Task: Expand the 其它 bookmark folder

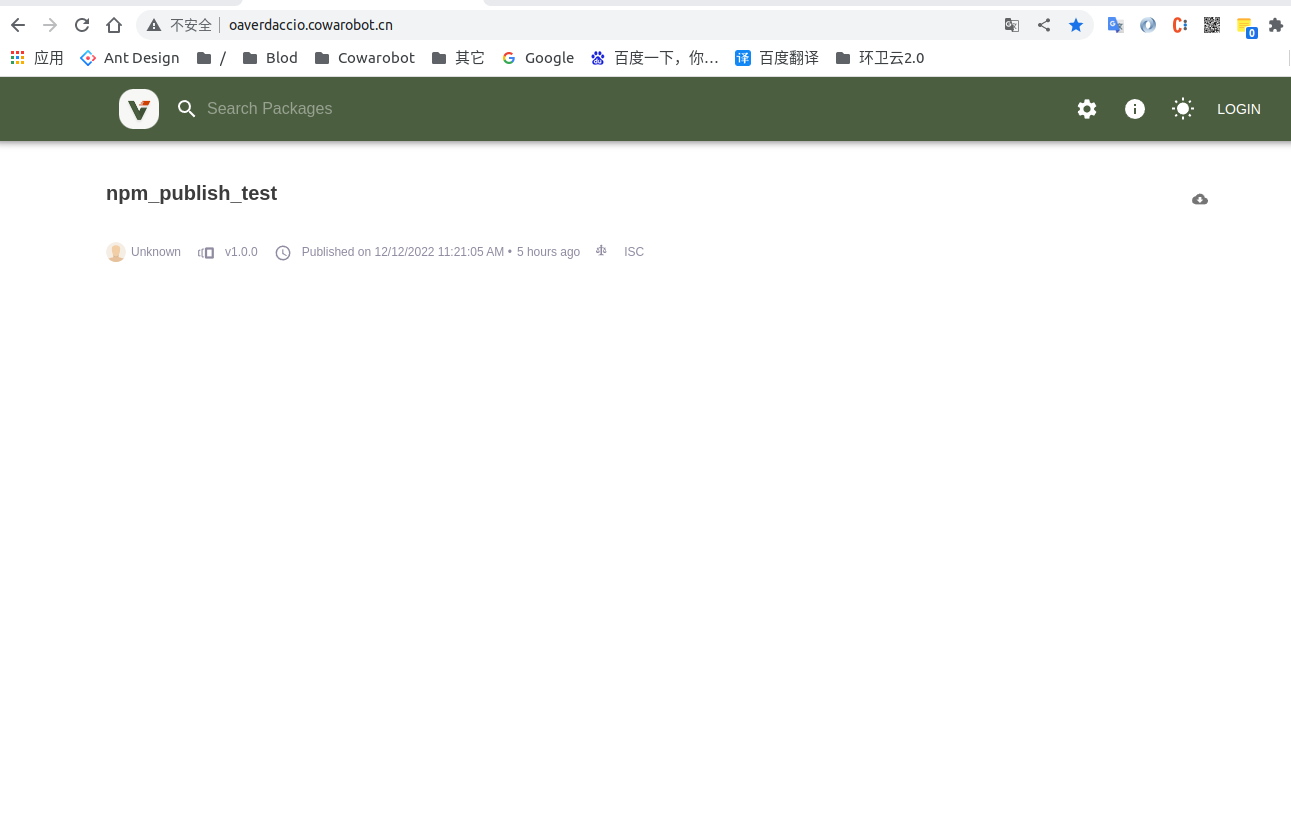Action: pyautogui.click(x=459, y=58)
